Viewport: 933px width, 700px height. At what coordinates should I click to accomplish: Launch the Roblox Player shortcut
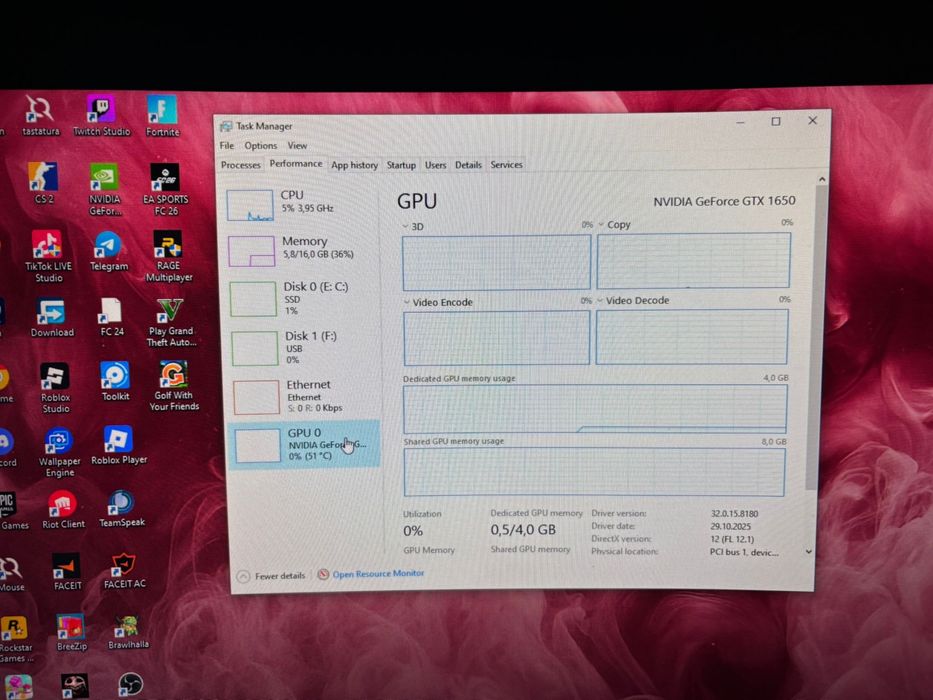(118, 445)
